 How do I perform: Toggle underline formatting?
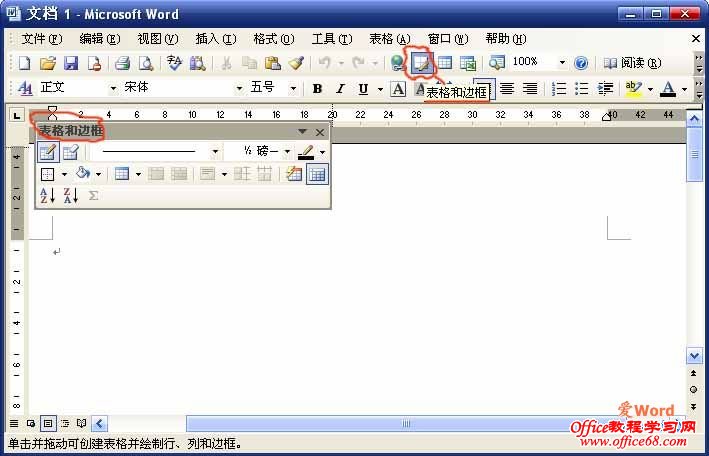pyautogui.click(x=363, y=89)
